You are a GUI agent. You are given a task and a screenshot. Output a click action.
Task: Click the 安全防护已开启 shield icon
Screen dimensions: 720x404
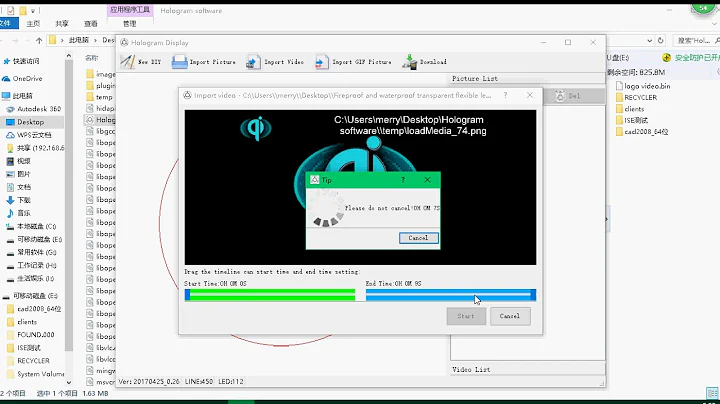point(666,57)
